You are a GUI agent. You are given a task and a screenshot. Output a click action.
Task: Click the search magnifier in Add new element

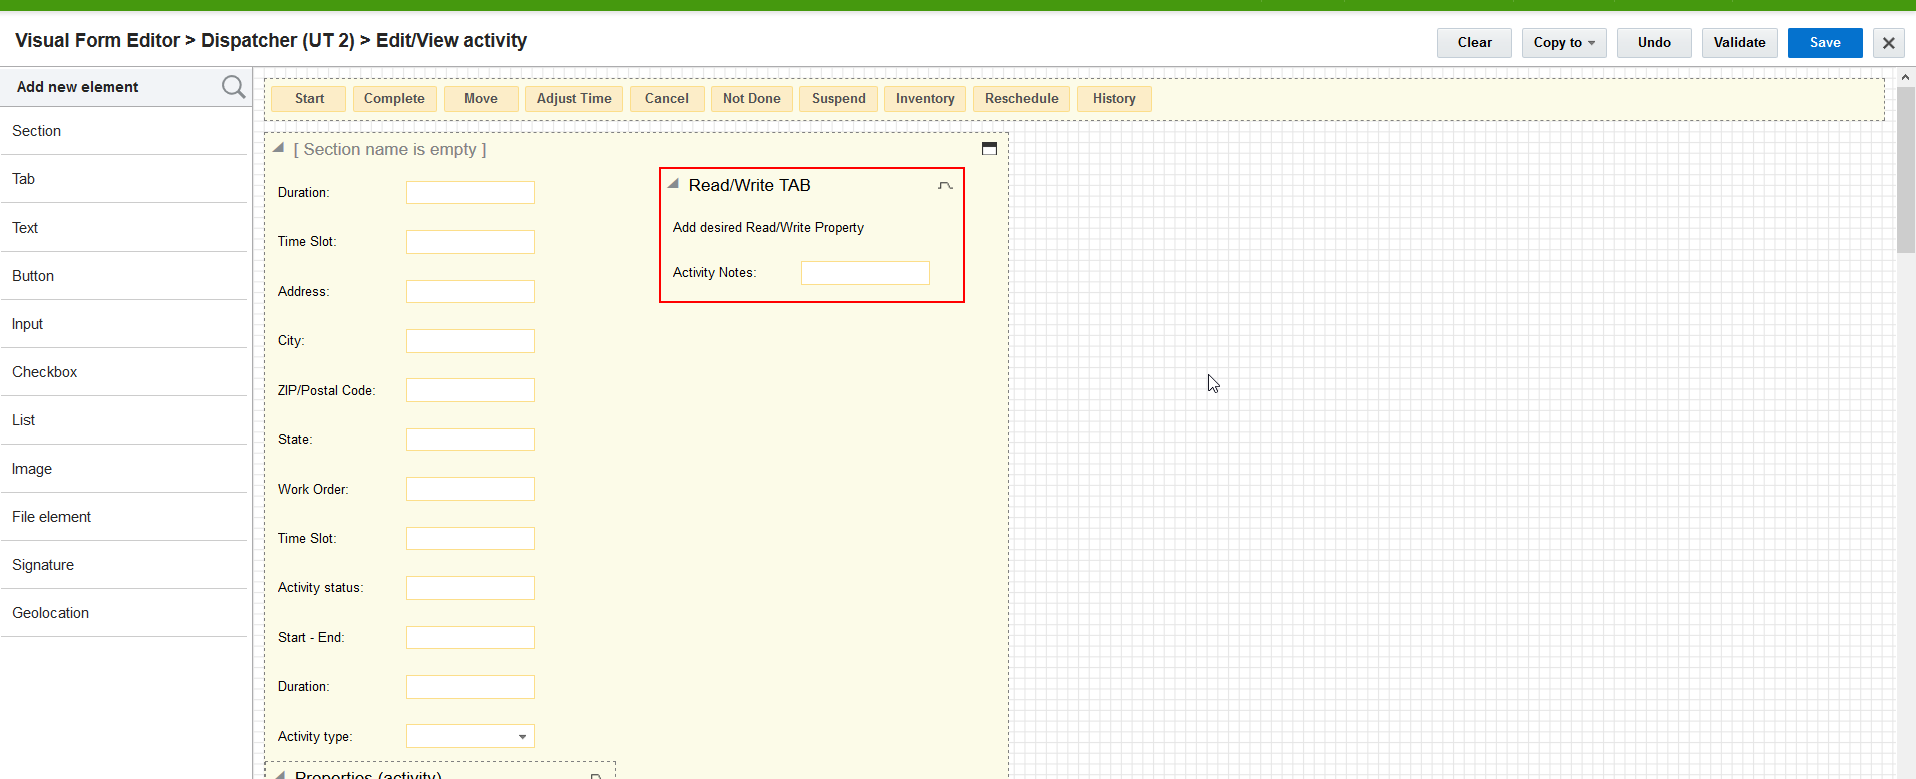pos(233,87)
